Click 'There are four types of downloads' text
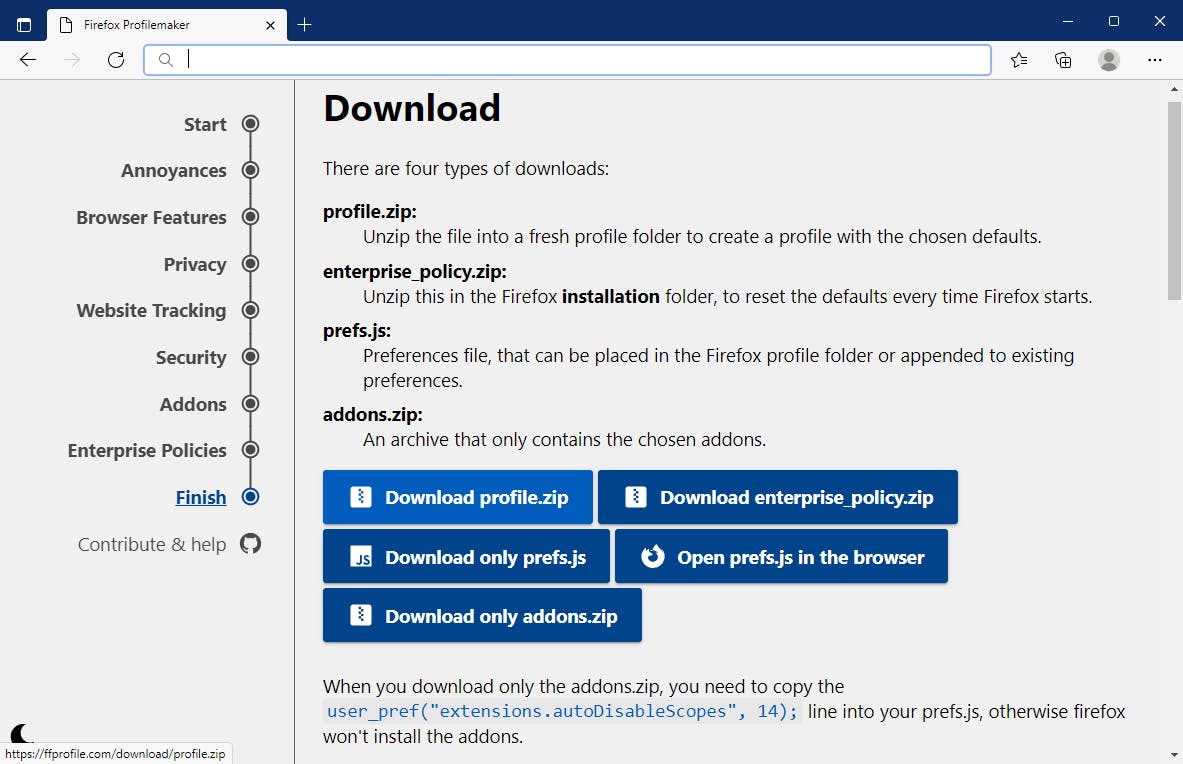Viewport: 1183px width, 764px height. point(466,168)
